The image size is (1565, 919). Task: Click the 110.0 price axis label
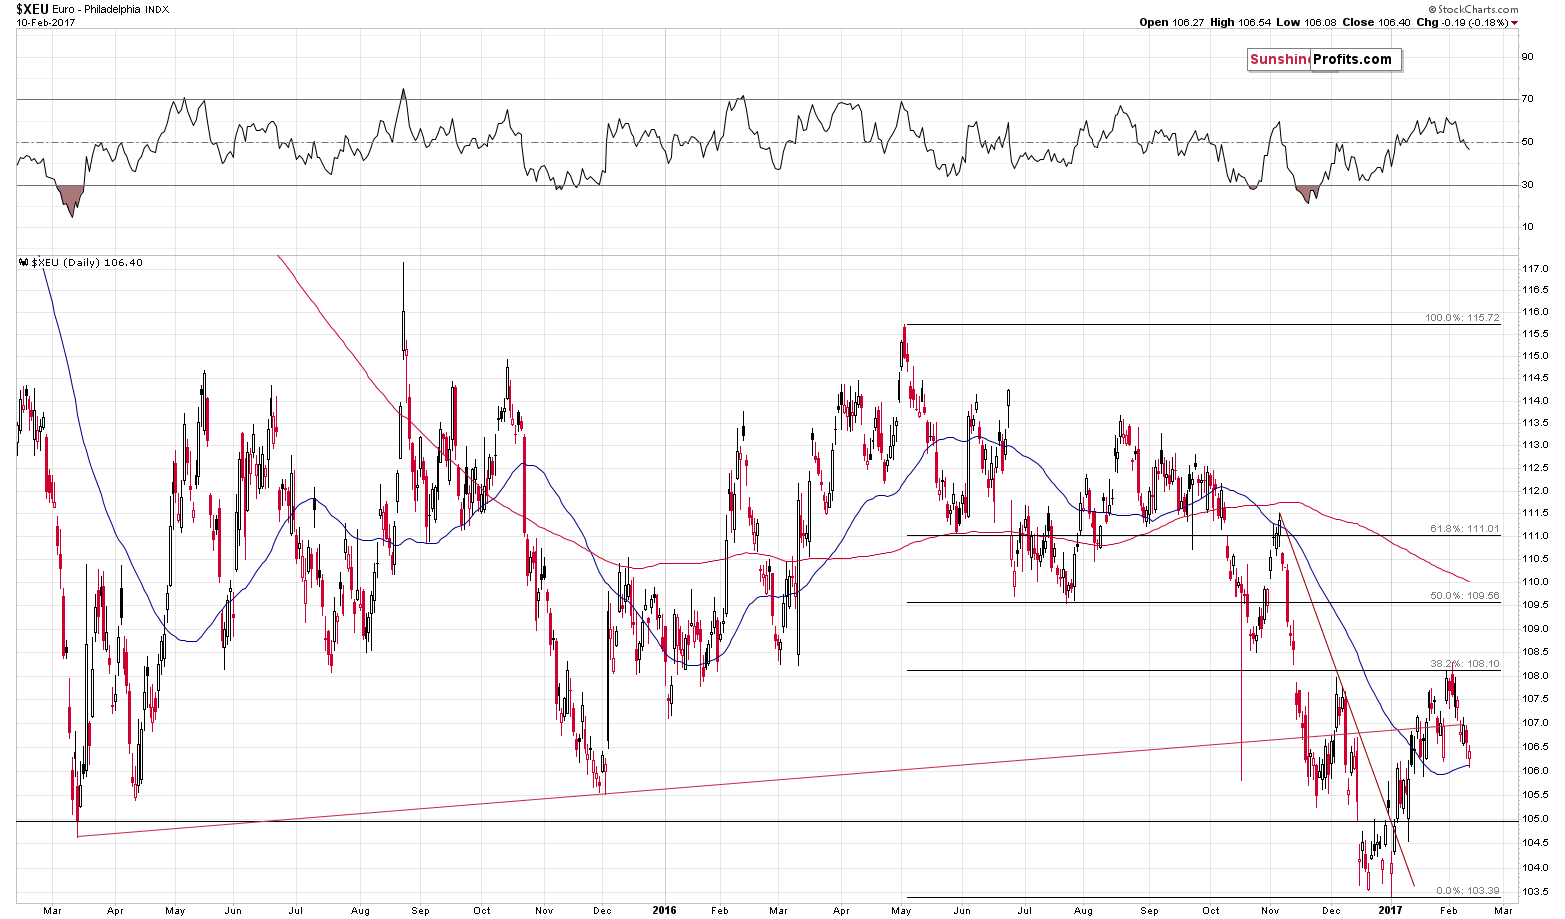pyautogui.click(x=1535, y=582)
